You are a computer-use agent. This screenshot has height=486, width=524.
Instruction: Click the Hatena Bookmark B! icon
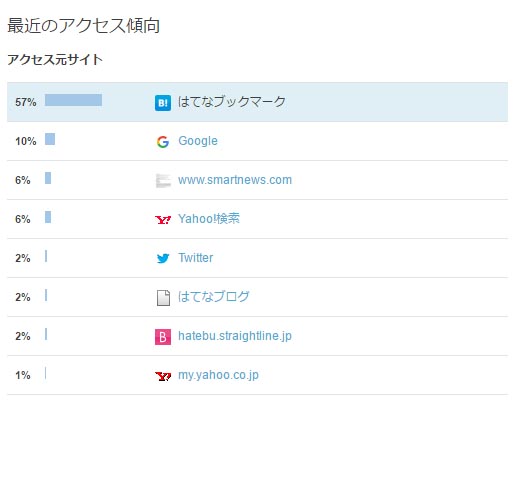(x=163, y=102)
